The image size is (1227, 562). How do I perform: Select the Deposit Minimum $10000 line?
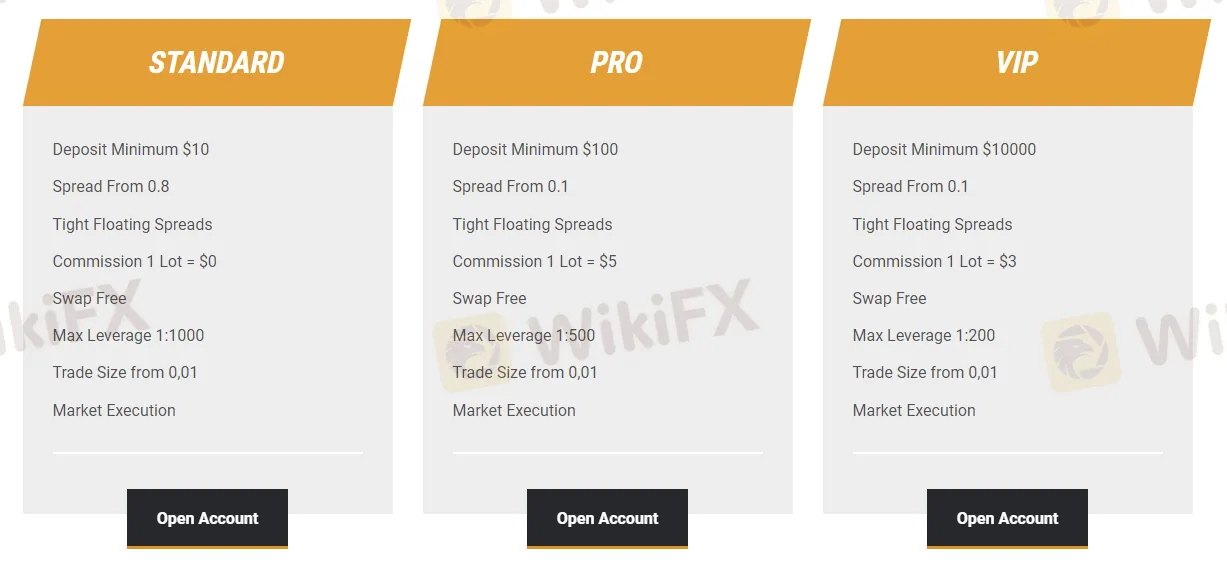944,149
